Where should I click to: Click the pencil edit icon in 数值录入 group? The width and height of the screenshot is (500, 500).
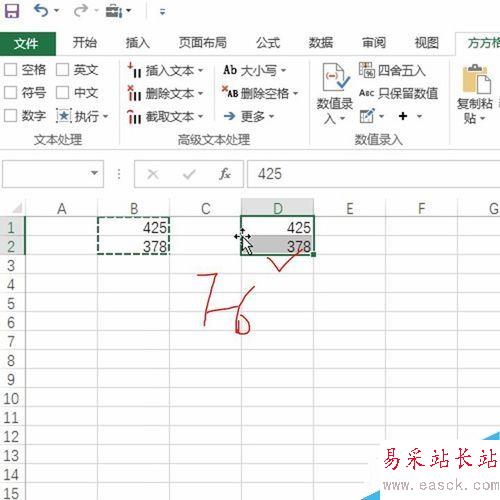coord(367,116)
